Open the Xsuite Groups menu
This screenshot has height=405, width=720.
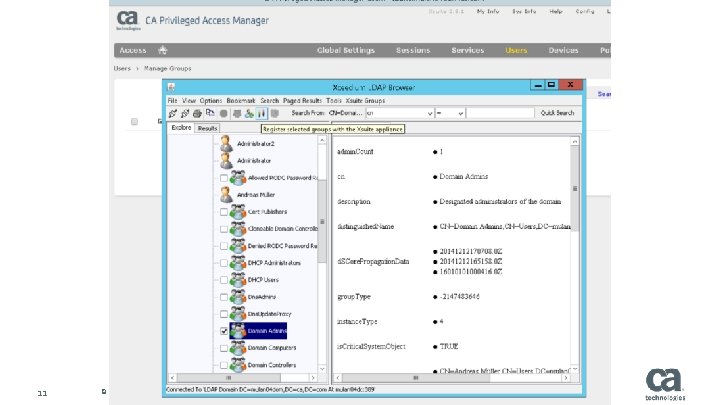pos(366,101)
